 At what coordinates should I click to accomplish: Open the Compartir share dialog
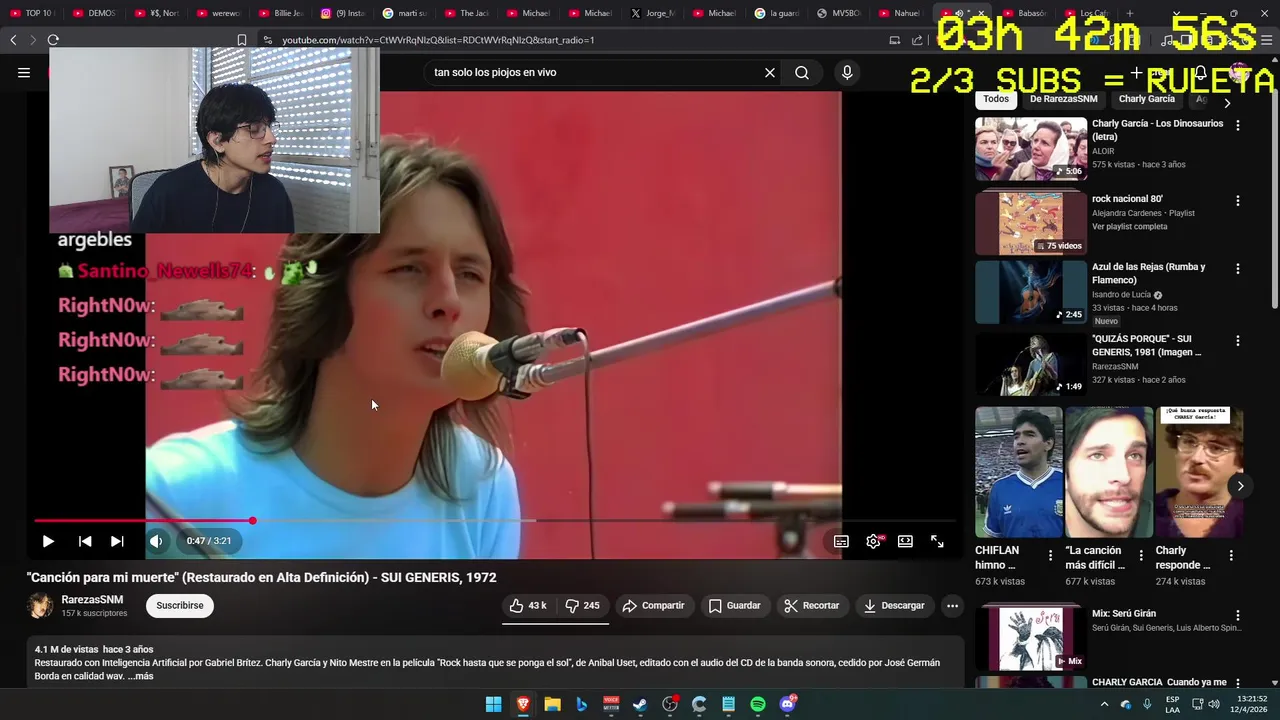[x=653, y=605]
